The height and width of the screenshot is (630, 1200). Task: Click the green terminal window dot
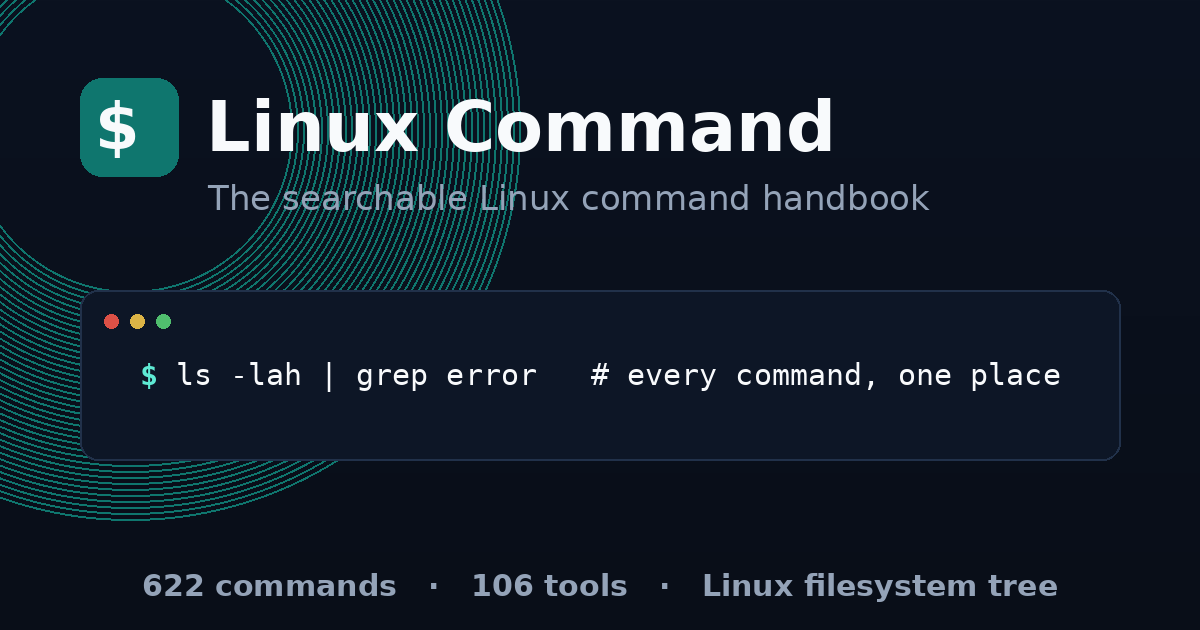coord(163,321)
